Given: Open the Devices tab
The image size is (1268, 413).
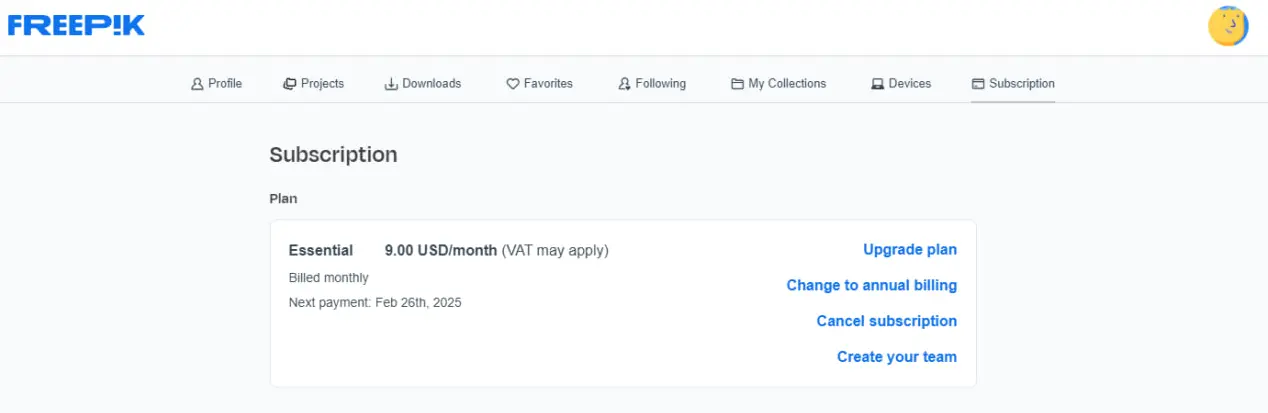Looking at the screenshot, I should (901, 84).
